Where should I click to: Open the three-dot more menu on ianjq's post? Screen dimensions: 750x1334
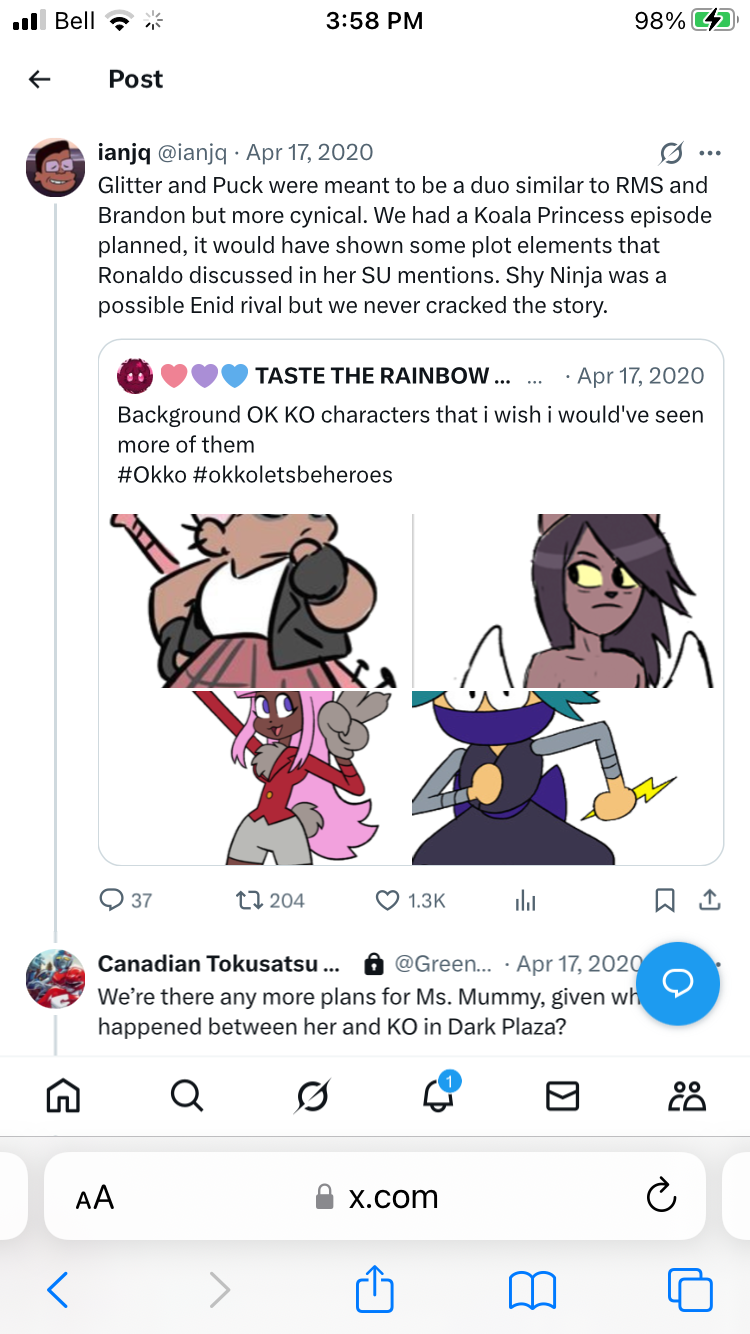coord(710,153)
